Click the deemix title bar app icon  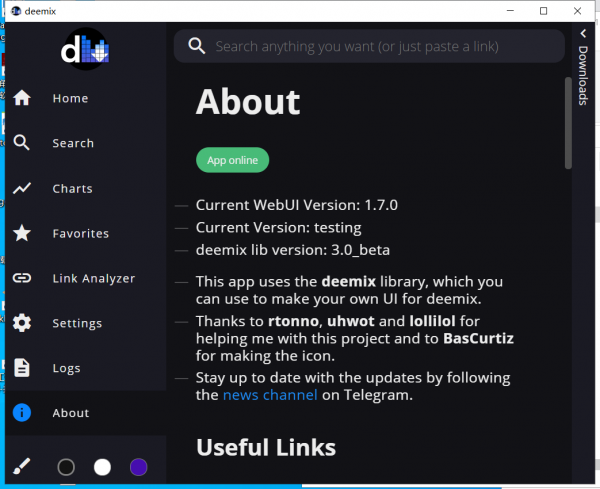point(16,11)
